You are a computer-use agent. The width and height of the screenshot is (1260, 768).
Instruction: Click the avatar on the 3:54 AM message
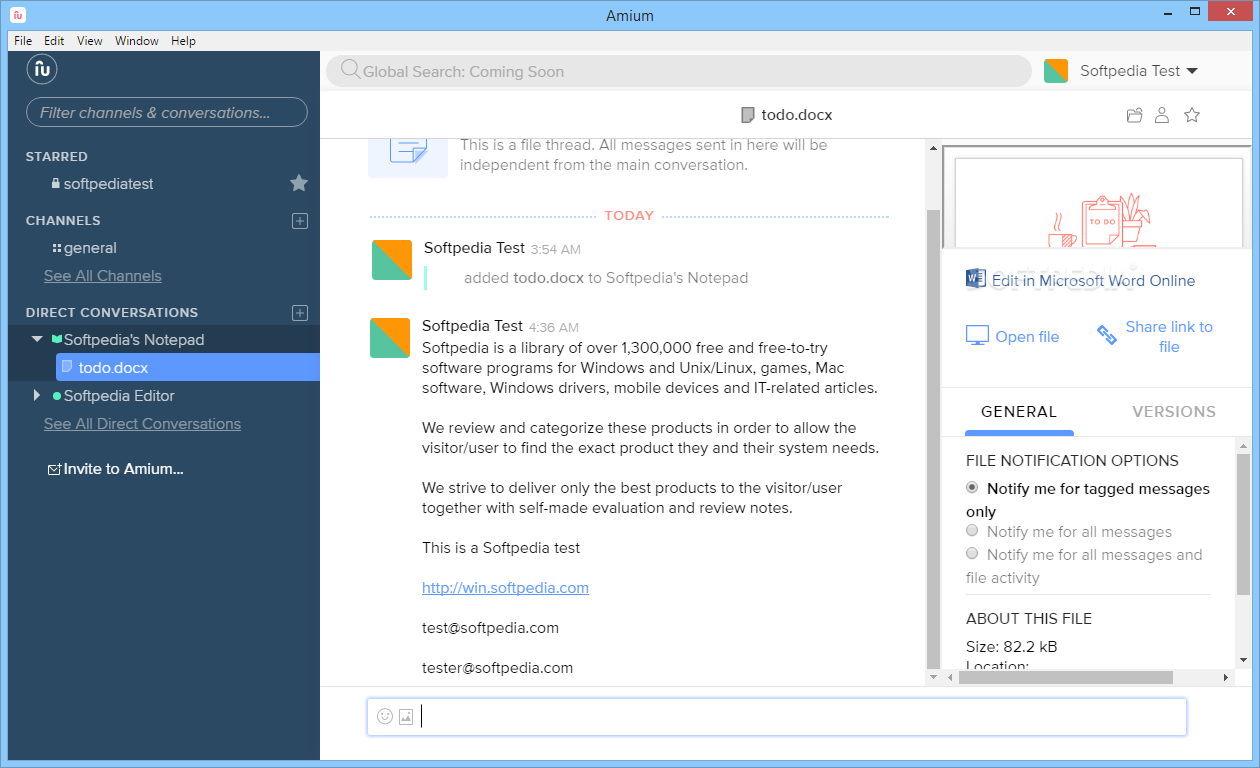[392, 260]
